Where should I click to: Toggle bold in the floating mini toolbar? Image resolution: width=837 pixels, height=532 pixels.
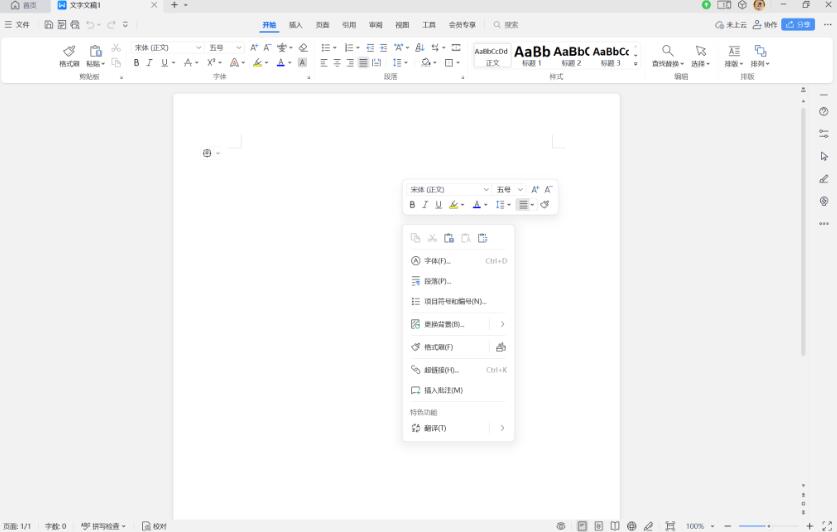click(412, 205)
